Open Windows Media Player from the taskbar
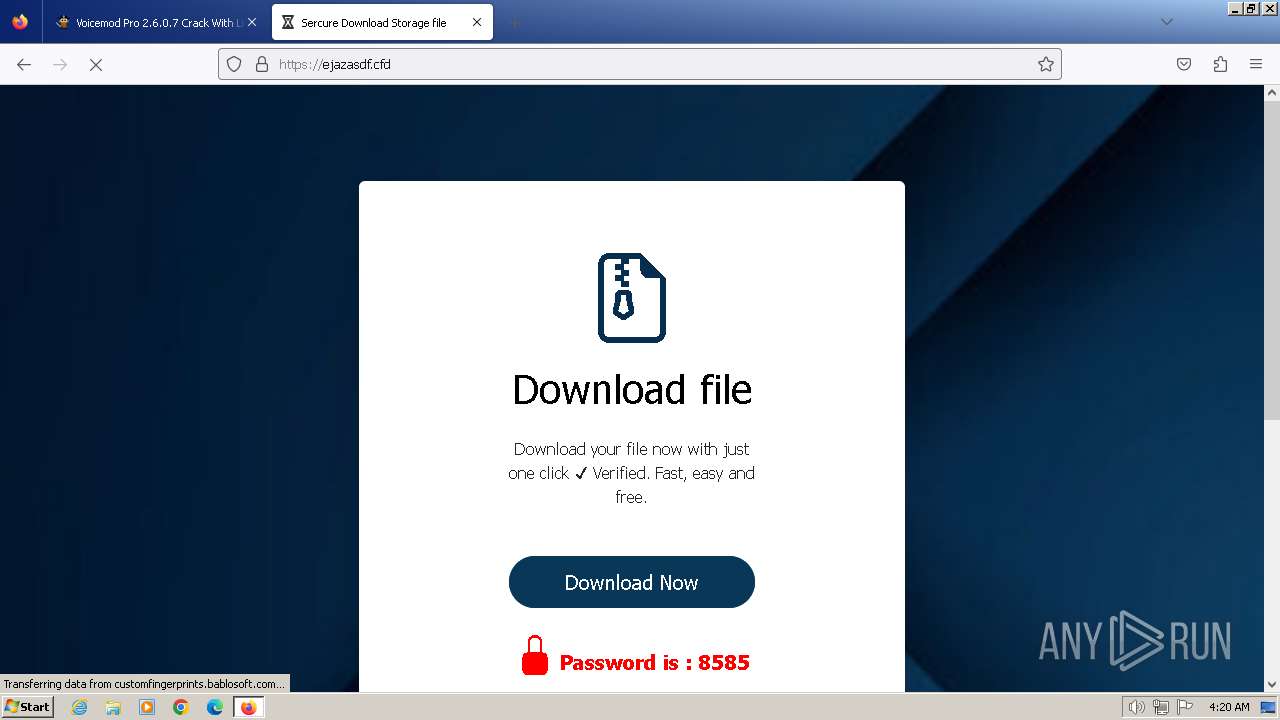Screen dimensions: 1280x720 147,707
